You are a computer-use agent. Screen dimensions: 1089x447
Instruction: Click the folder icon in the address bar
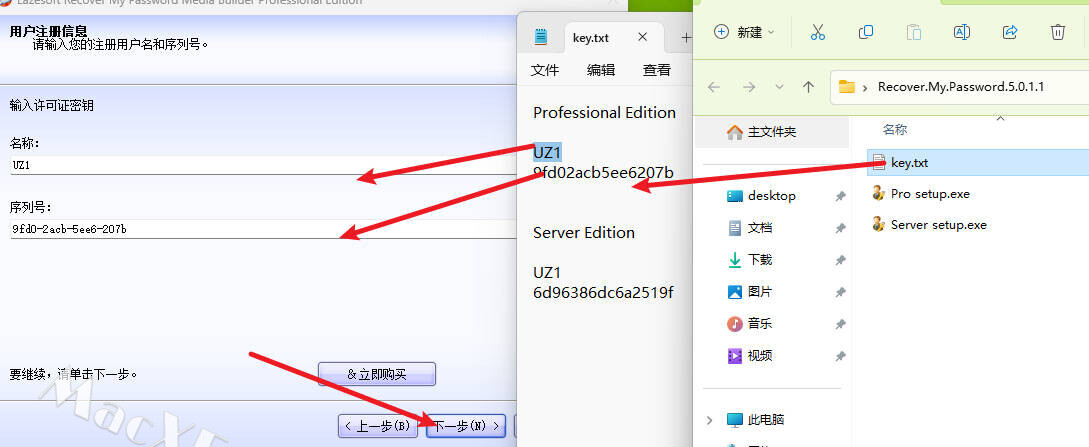click(x=846, y=87)
